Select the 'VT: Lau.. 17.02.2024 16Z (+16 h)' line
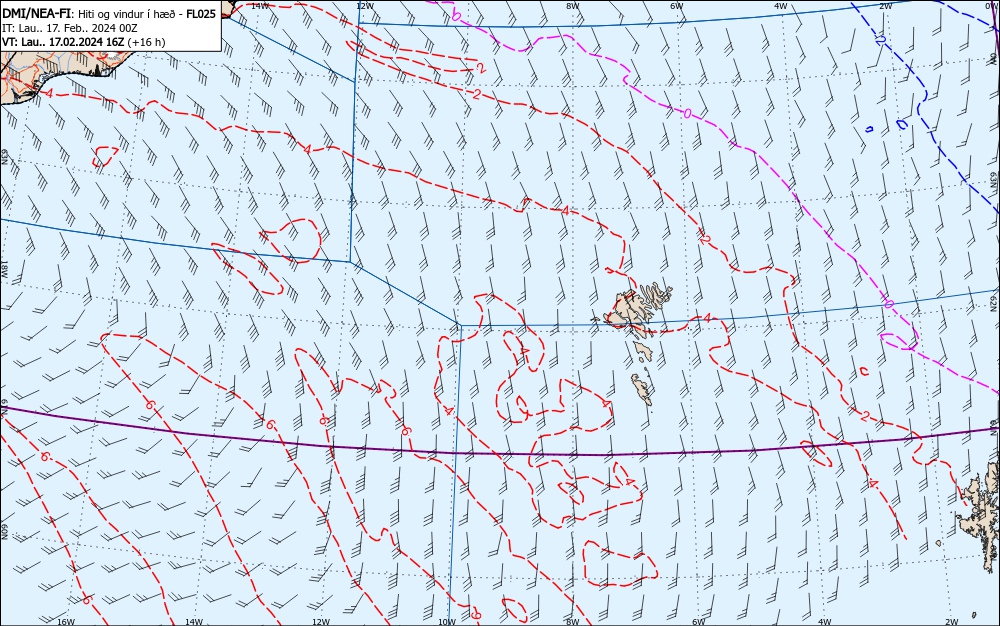This screenshot has height=626, width=1000. click(84, 42)
